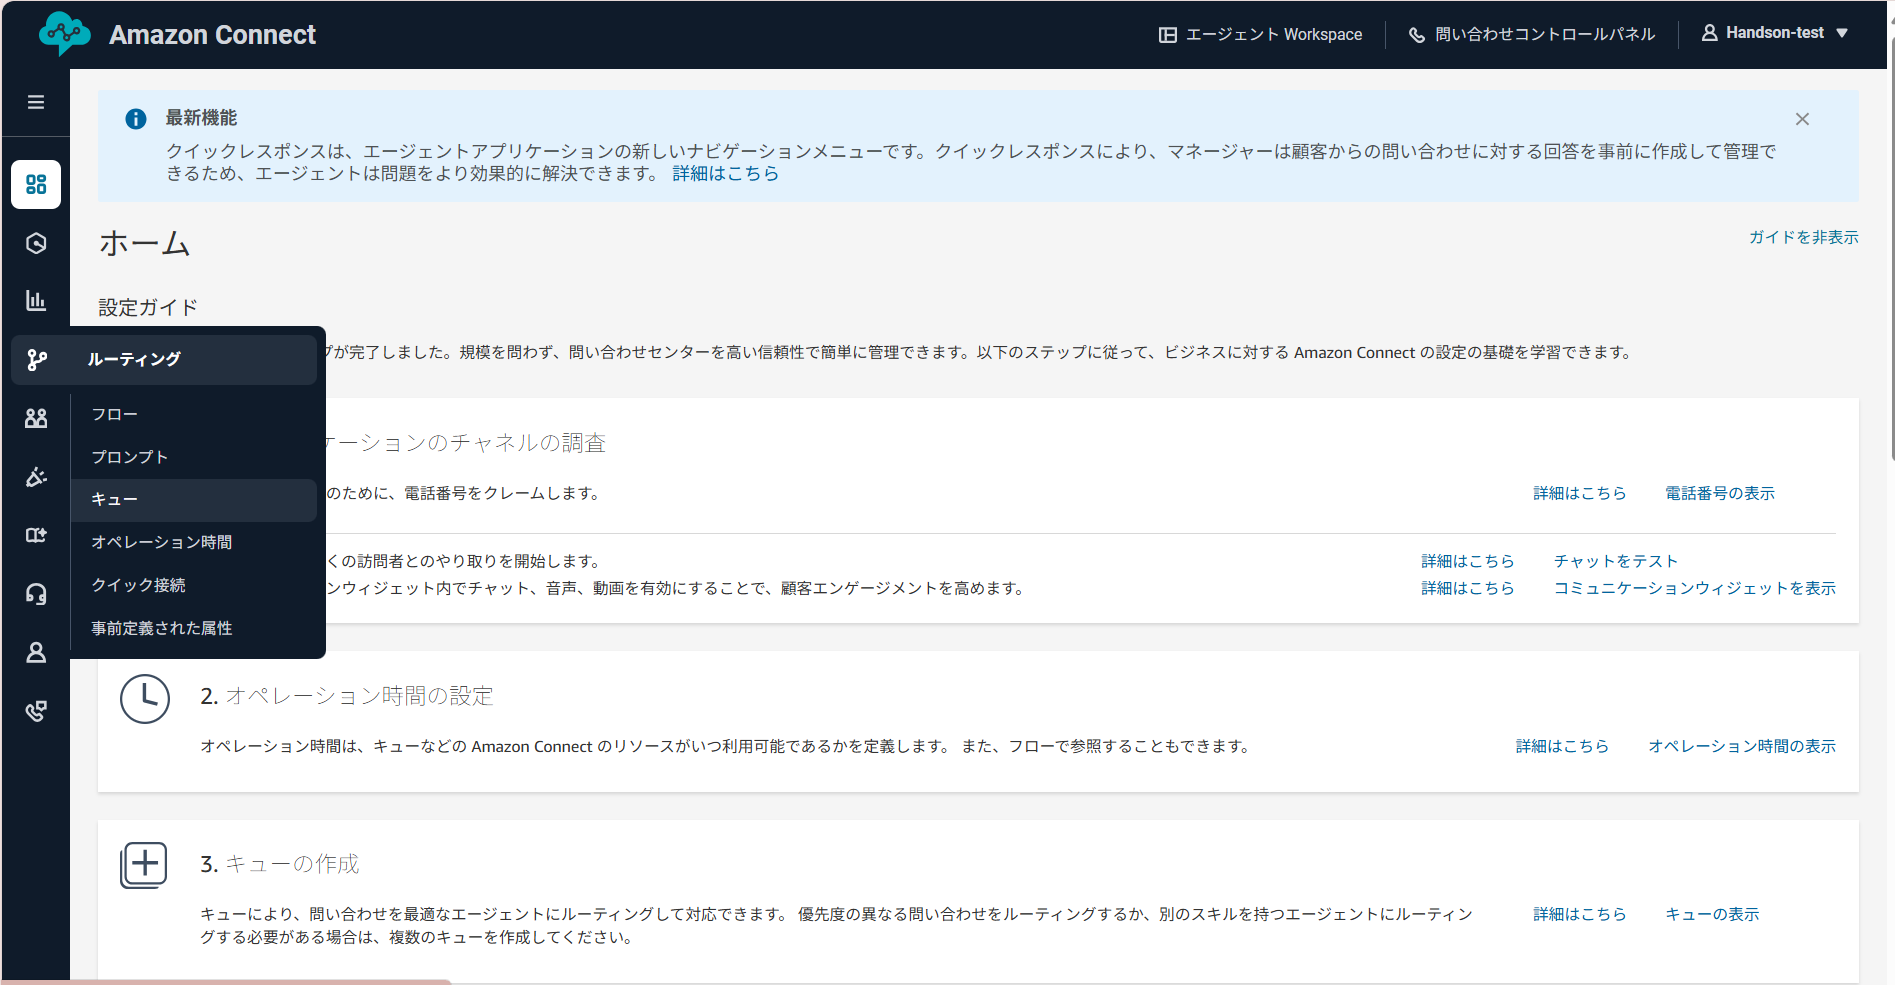Image resolution: width=1895 pixels, height=985 pixels.
Task: Click the チャットをテスト link
Action: (x=1614, y=561)
